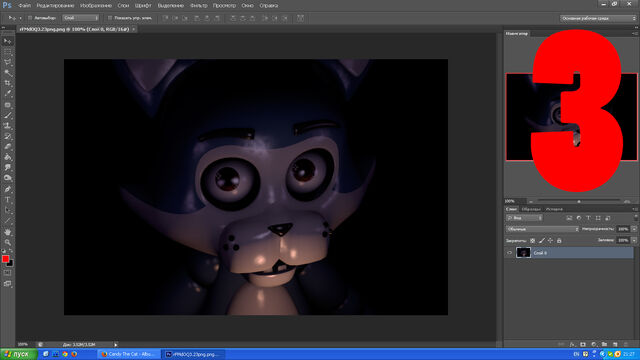Select the Hand tool
This screenshot has width=640, height=360.
(8, 232)
